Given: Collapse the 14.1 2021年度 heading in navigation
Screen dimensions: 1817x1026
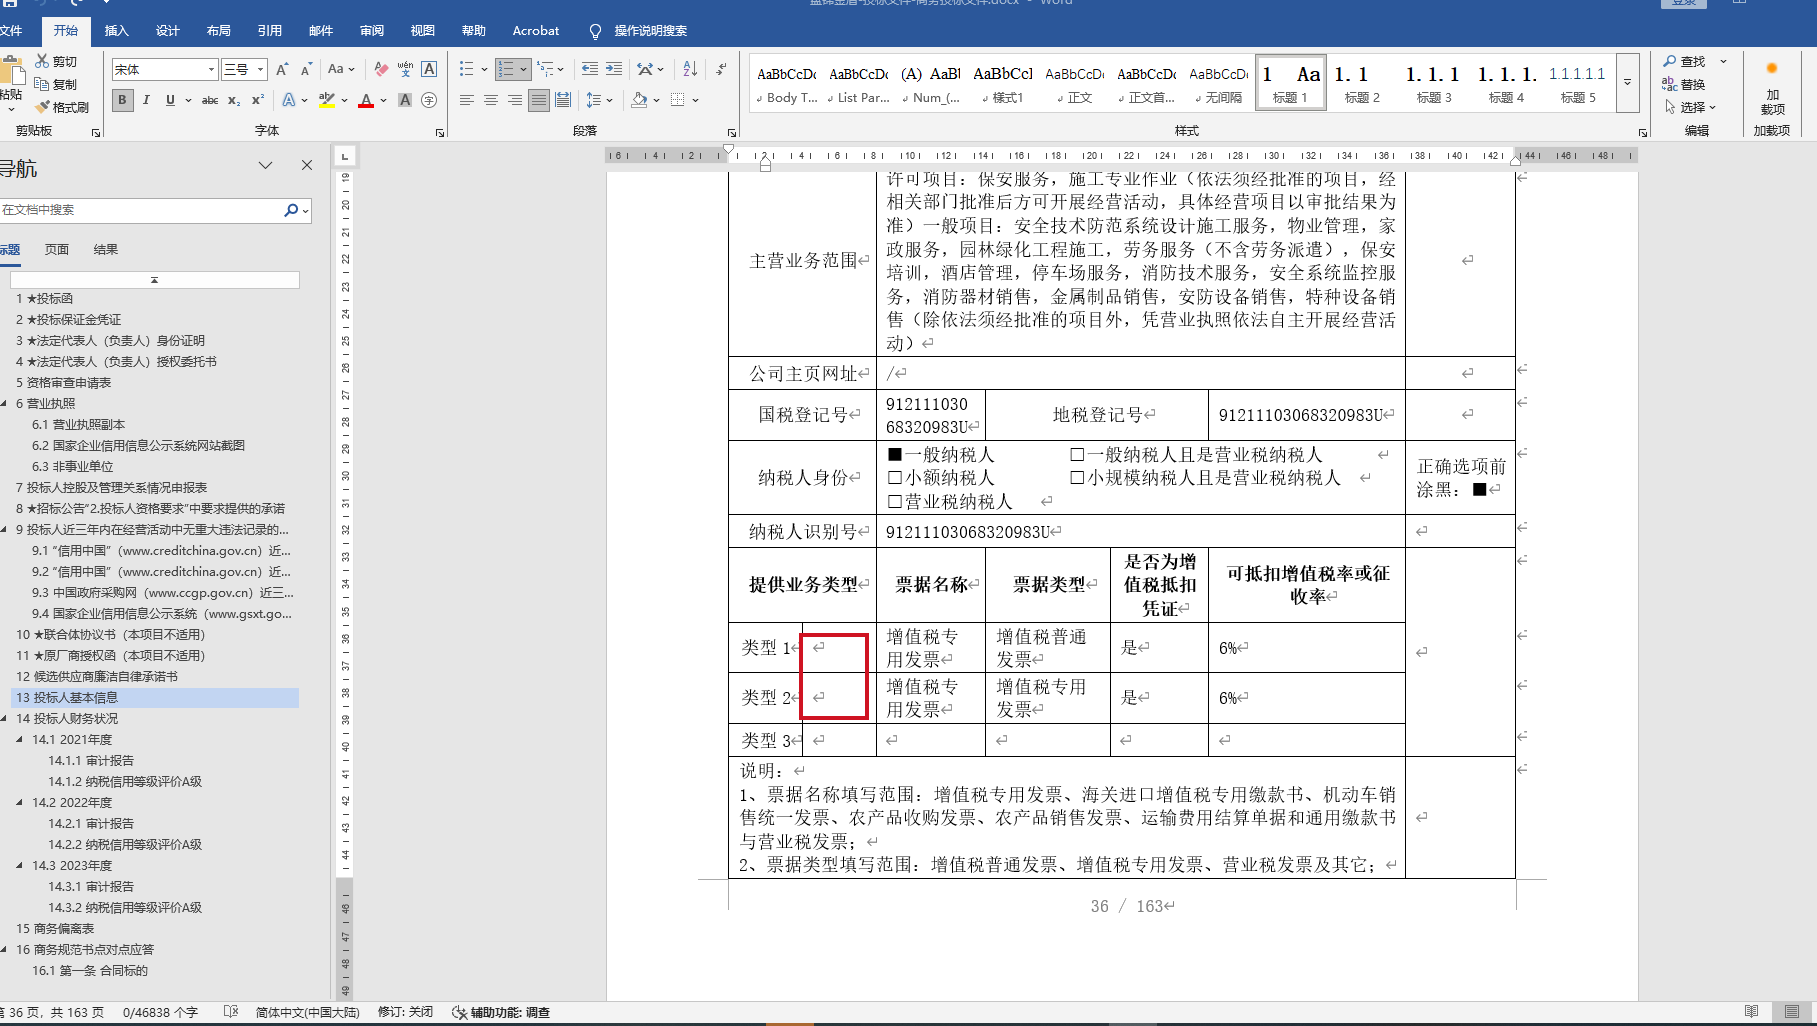Looking at the screenshot, I should coord(20,740).
